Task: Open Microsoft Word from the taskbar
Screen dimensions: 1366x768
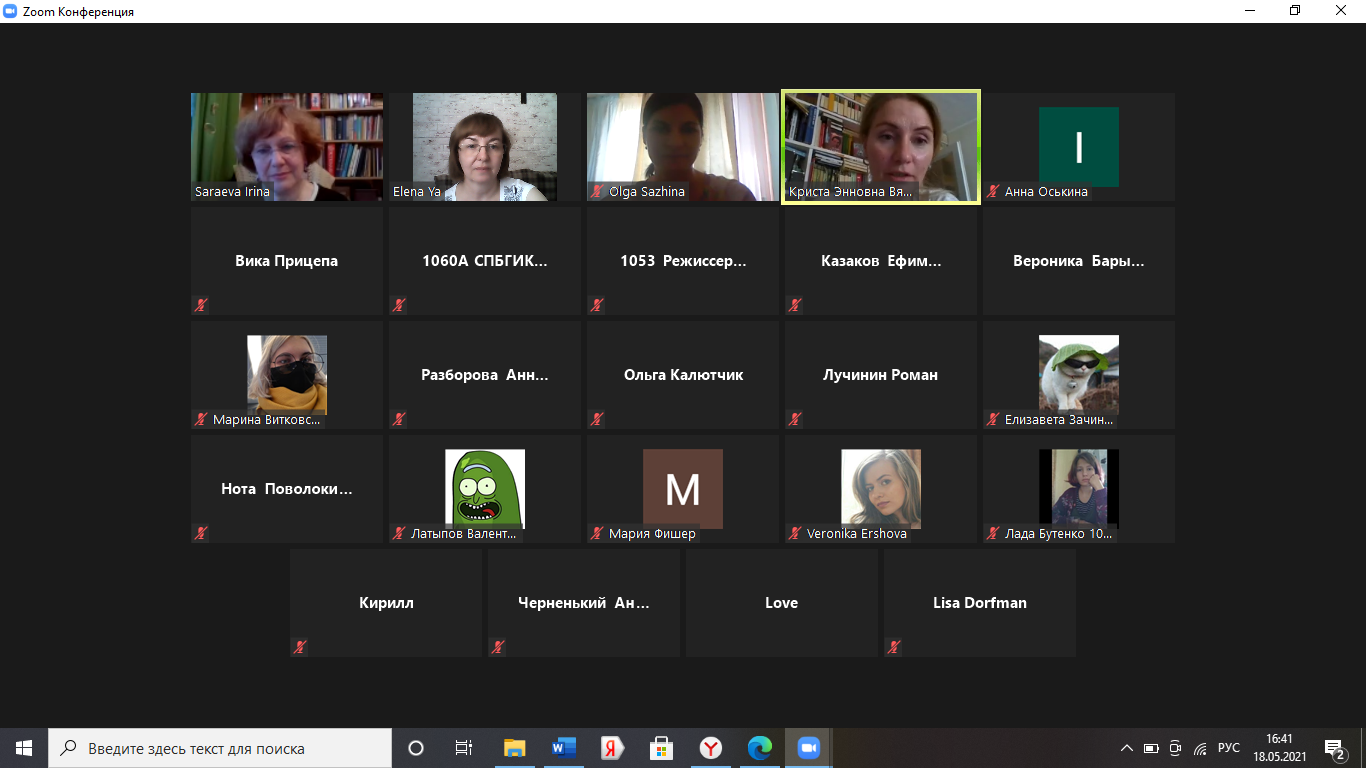Action: [564, 748]
